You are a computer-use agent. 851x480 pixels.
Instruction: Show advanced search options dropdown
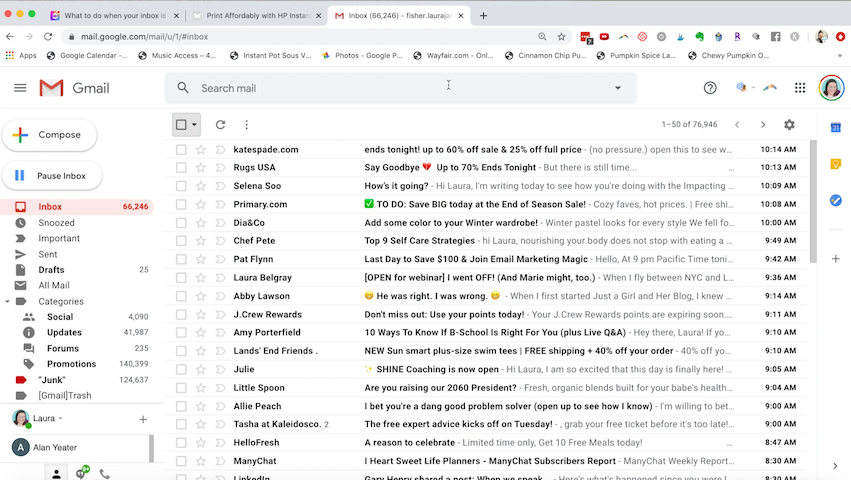[x=618, y=88]
